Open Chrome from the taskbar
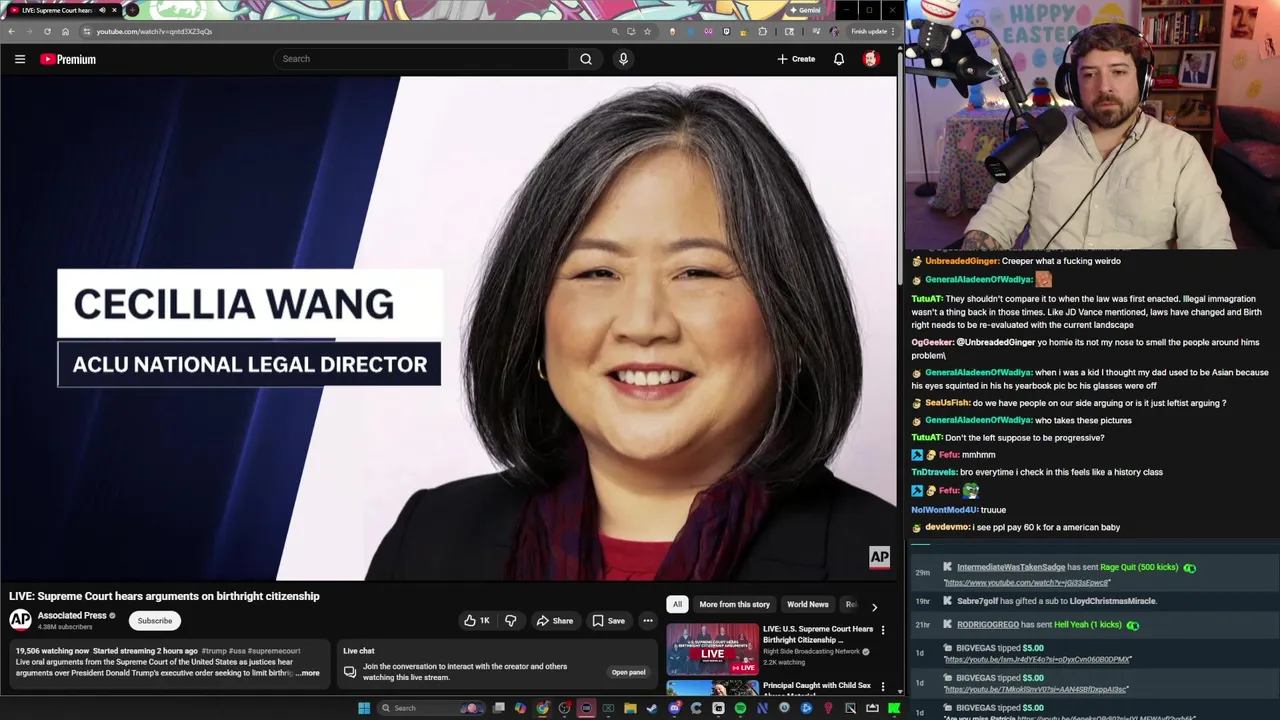Viewport: 1280px width, 720px height. point(542,708)
